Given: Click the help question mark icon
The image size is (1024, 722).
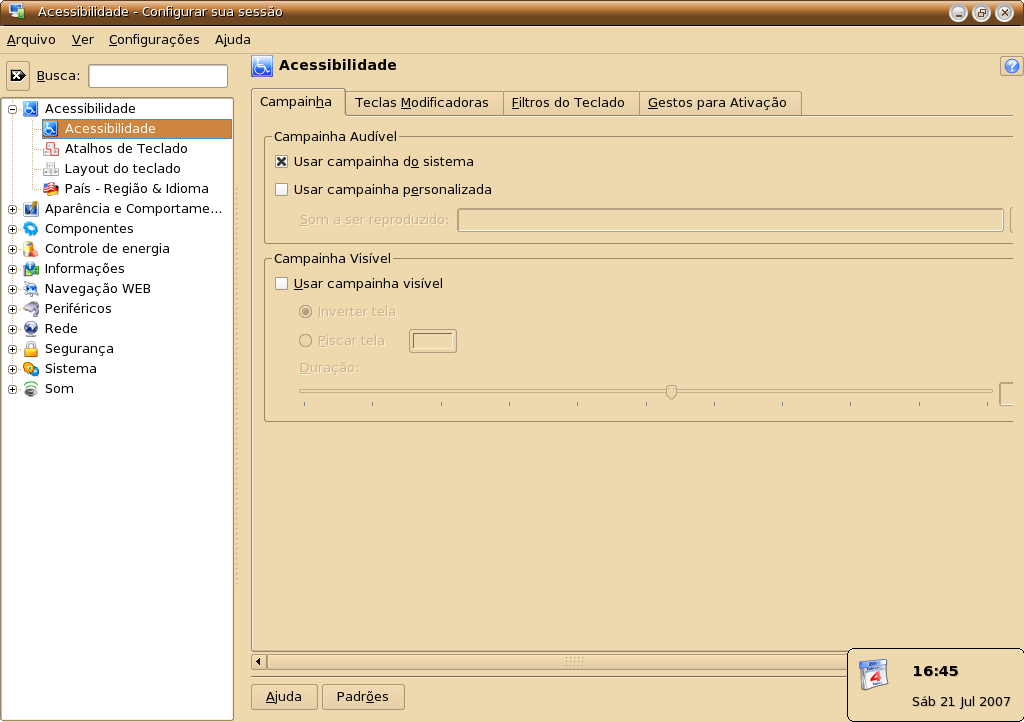Looking at the screenshot, I should 1012,66.
